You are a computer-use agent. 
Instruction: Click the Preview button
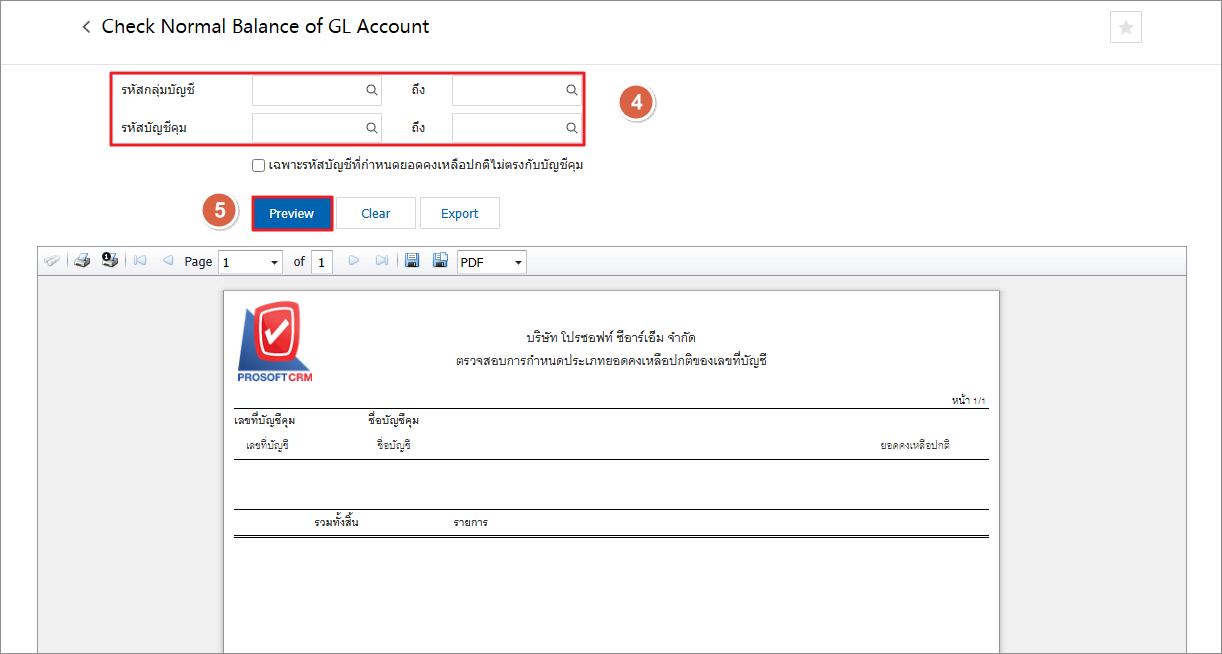tap(291, 213)
